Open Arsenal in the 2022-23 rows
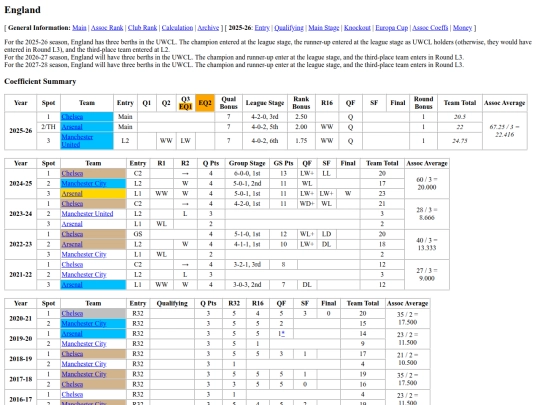Image resolution: width=540 pixels, height=405 pixels. pyautogui.click(x=72, y=245)
